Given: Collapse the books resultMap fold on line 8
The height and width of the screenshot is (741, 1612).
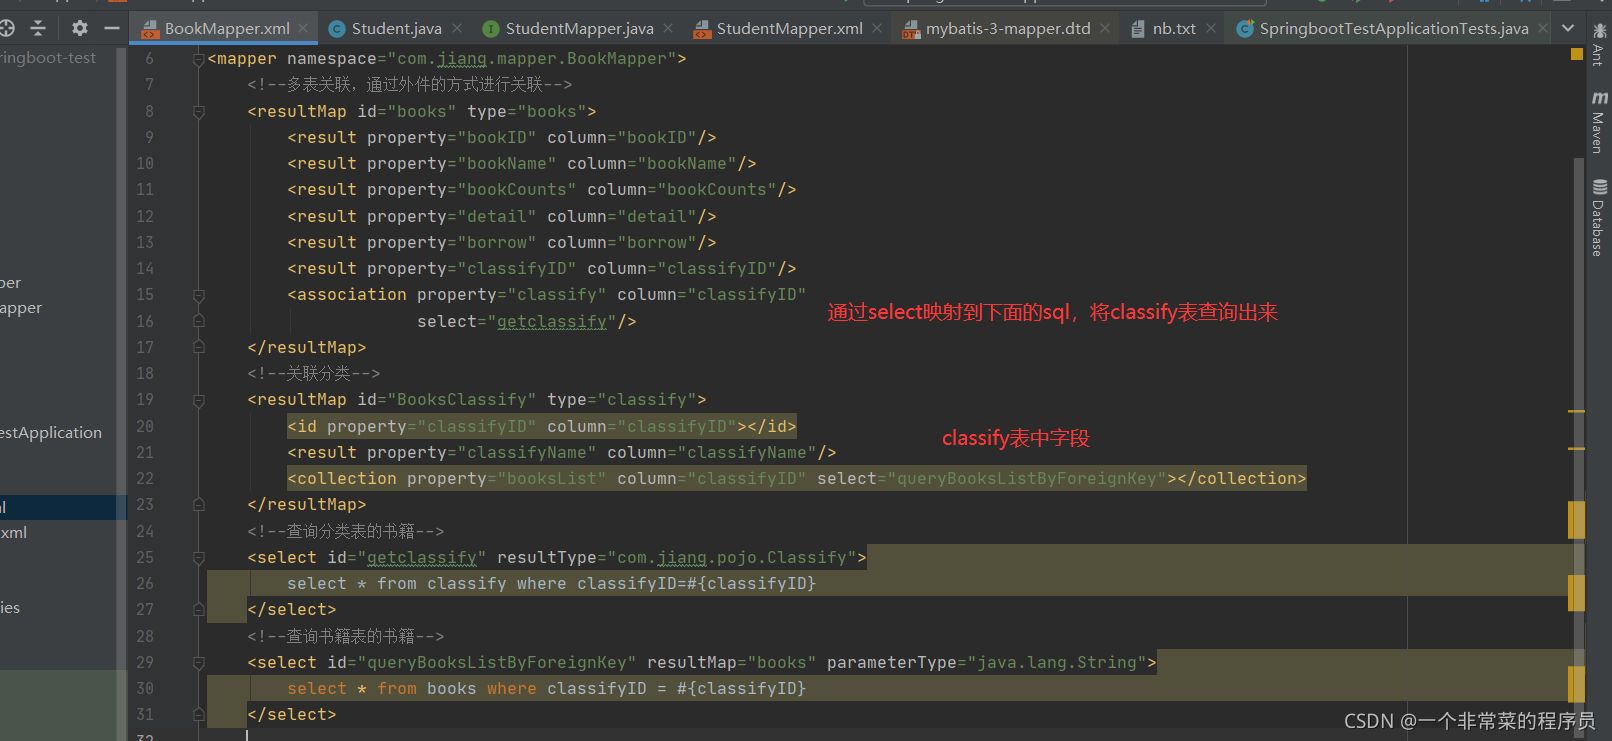Looking at the screenshot, I should click(198, 112).
